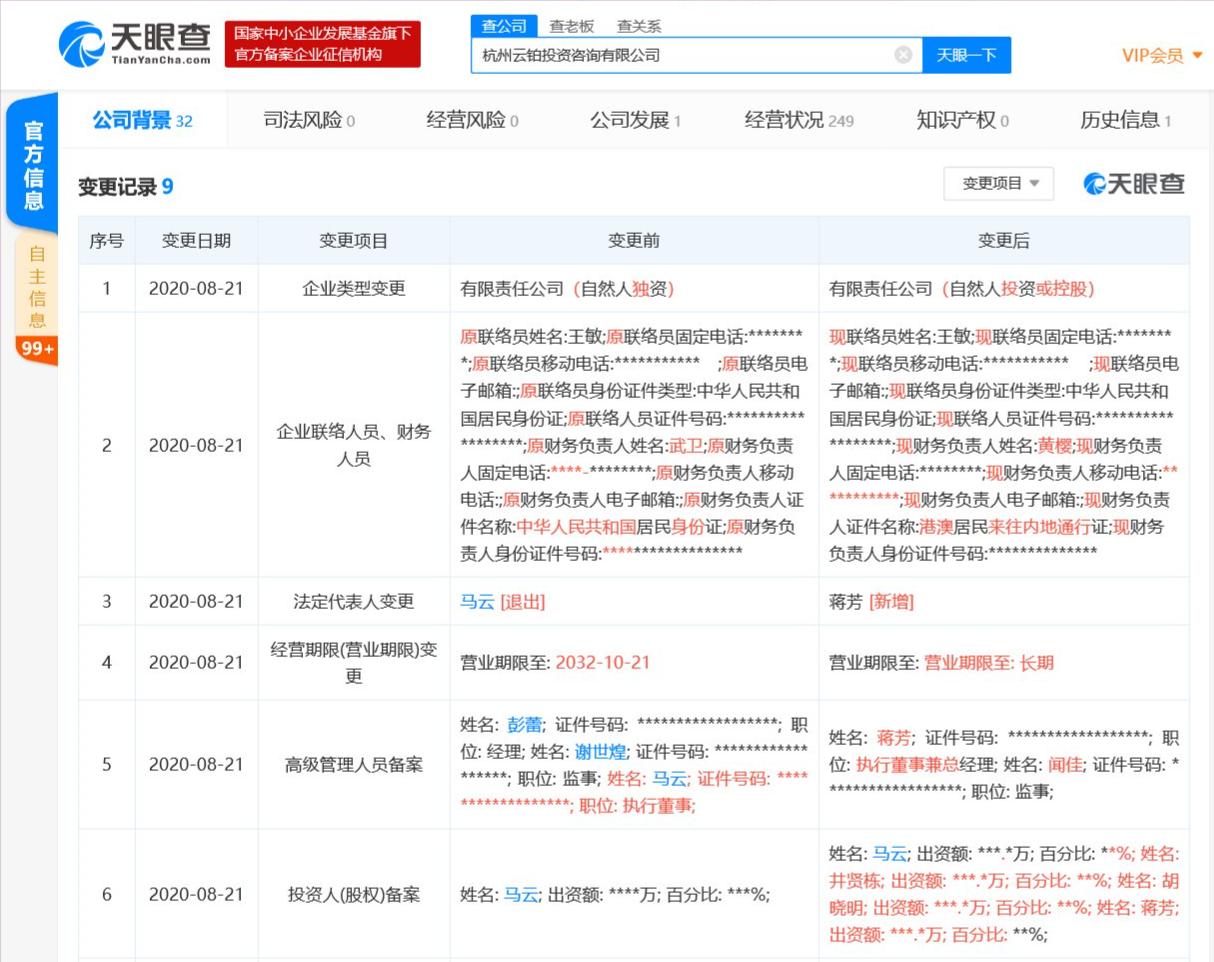Select the 查公司 search tab
This screenshot has width=1214, height=962.
coord(504,26)
